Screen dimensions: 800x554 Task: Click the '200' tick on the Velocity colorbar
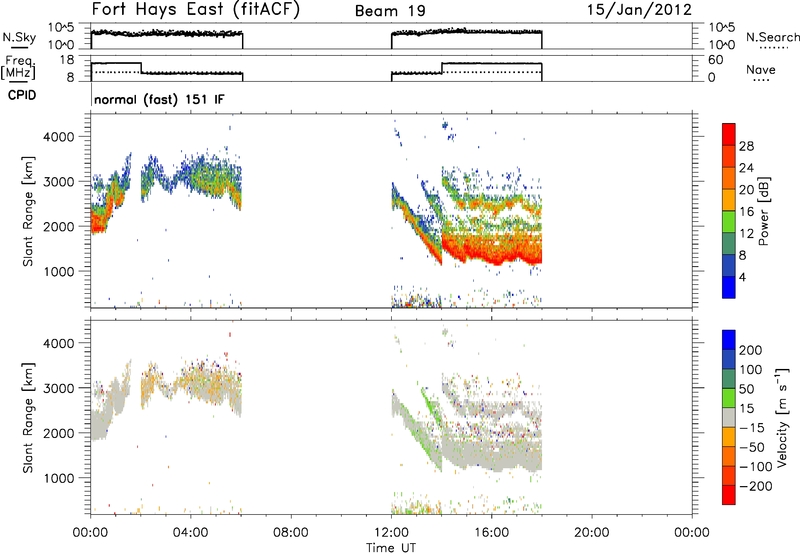pyautogui.click(x=751, y=350)
